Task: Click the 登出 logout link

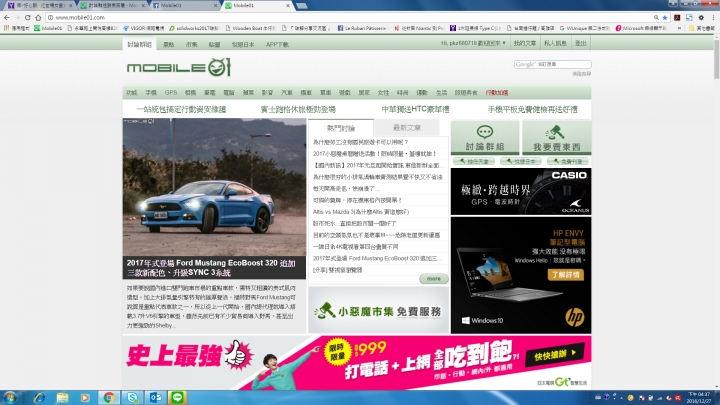Action: click(x=581, y=43)
